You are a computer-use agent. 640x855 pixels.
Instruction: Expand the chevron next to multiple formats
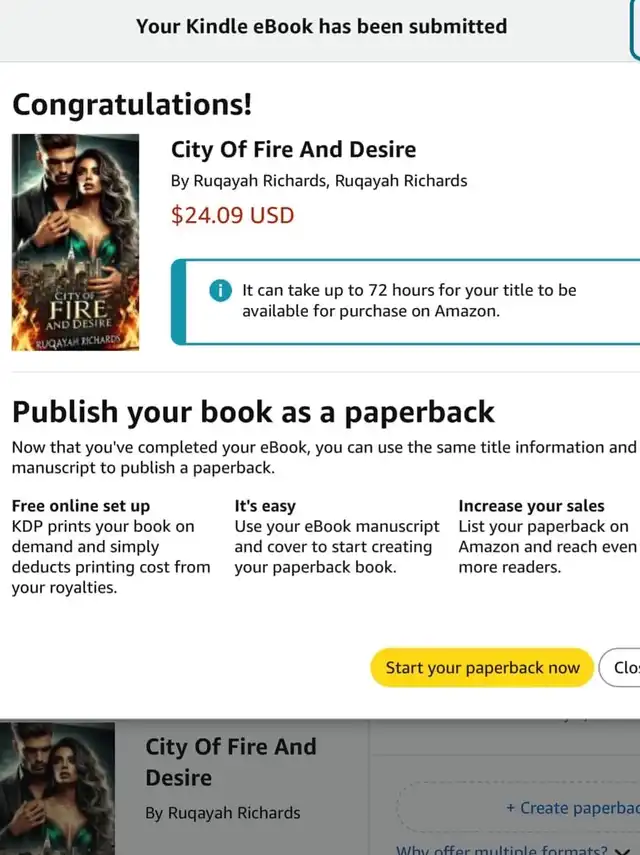(x=621, y=851)
